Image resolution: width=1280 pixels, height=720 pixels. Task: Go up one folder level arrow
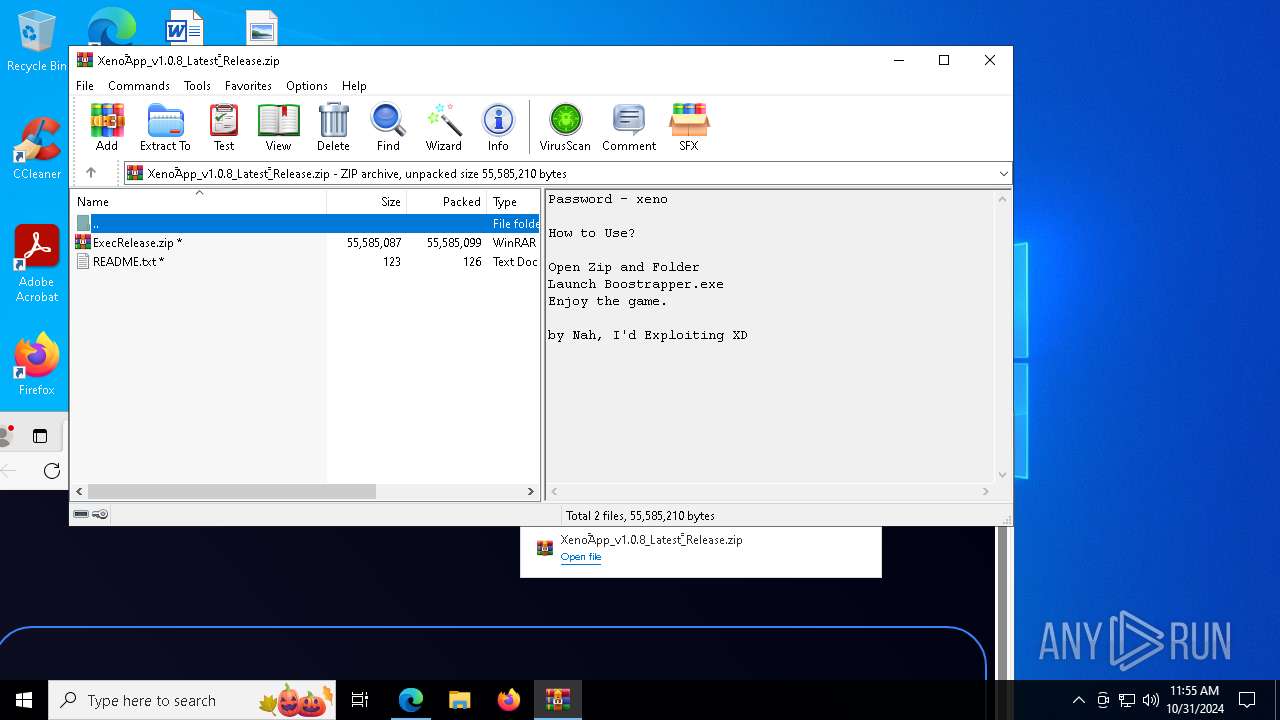(91, 173)
